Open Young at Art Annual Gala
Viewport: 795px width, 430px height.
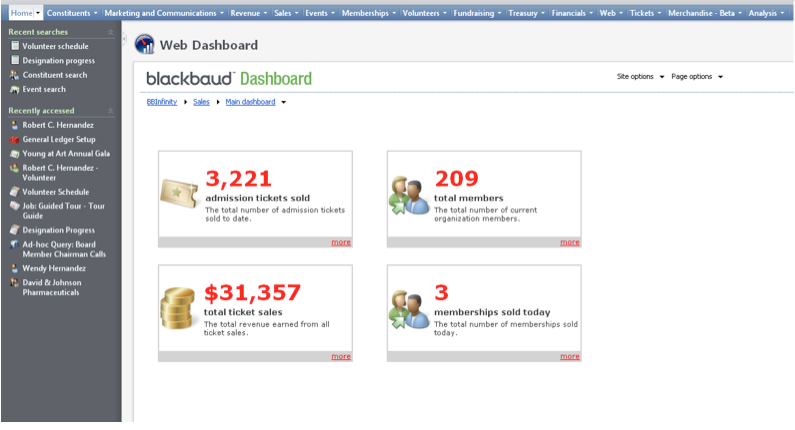(66, 154)
